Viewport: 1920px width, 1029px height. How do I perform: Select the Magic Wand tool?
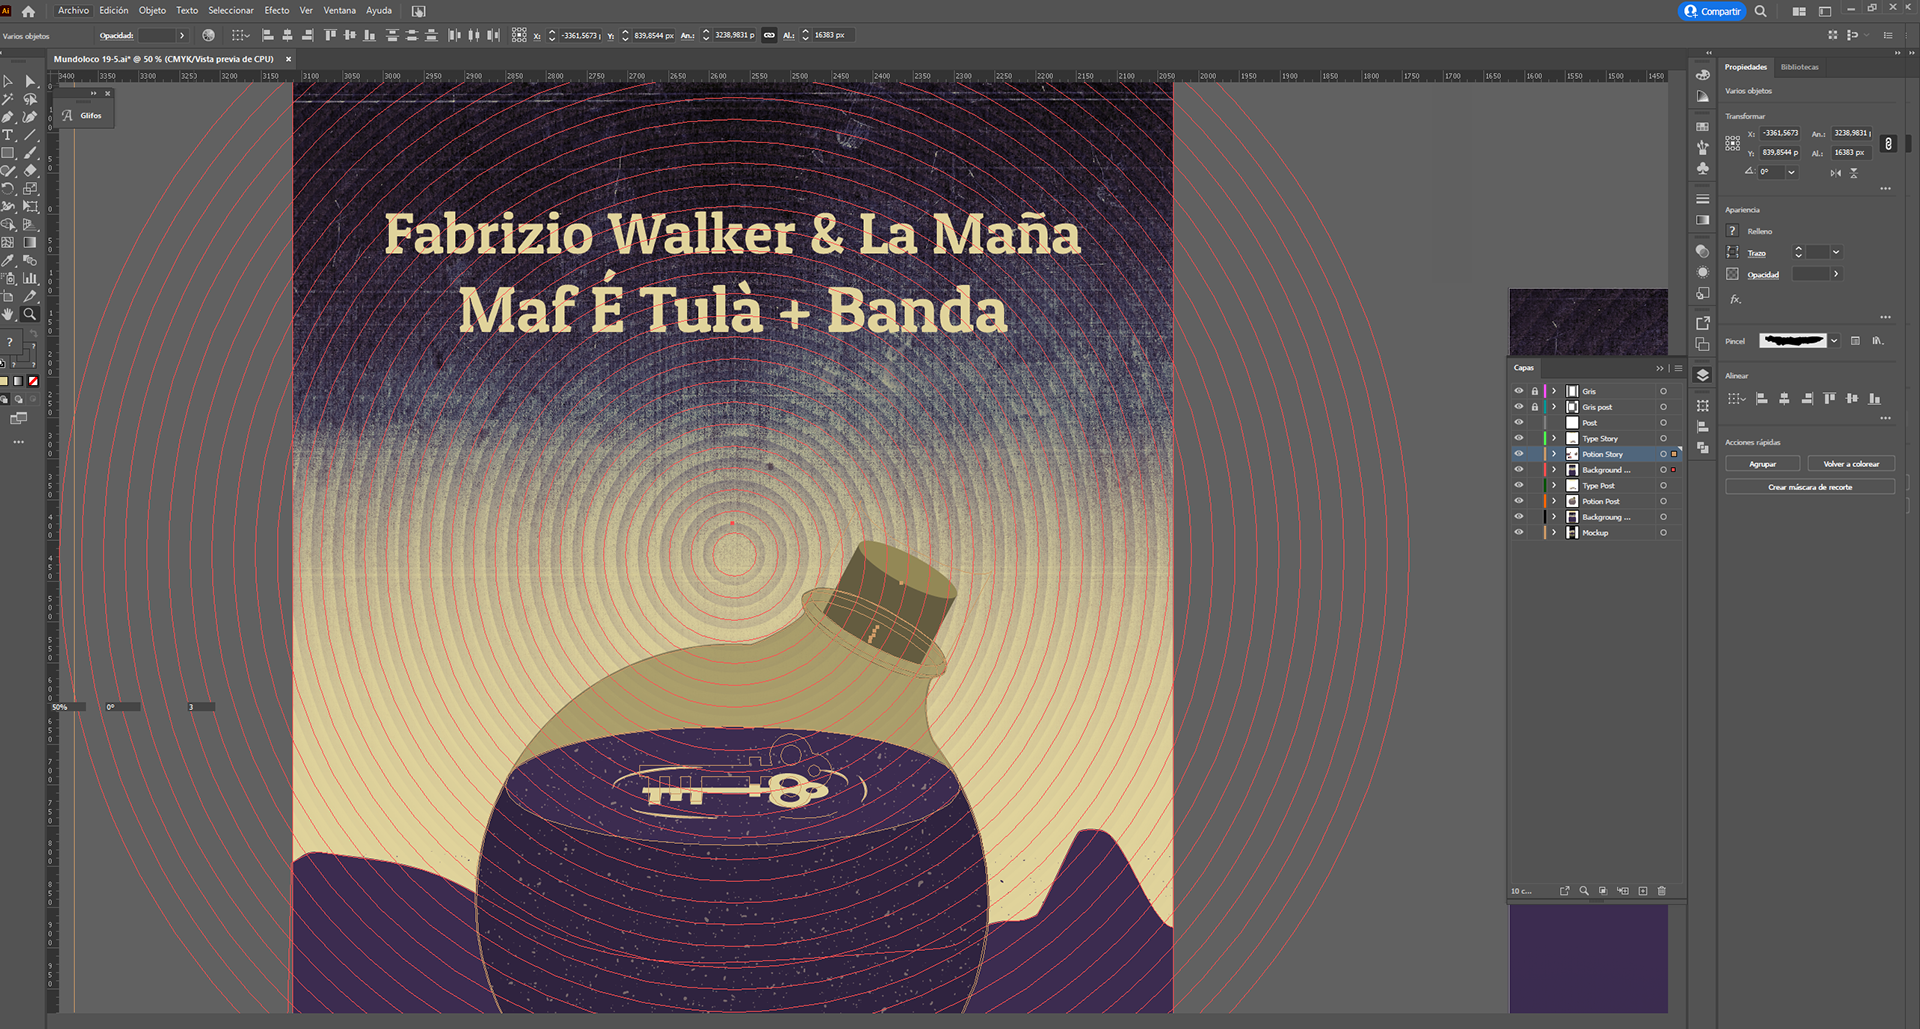[8, 99]
